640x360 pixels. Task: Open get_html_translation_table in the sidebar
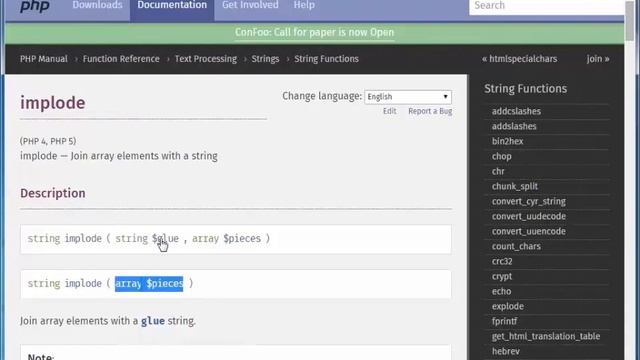[x=546, y=336]
